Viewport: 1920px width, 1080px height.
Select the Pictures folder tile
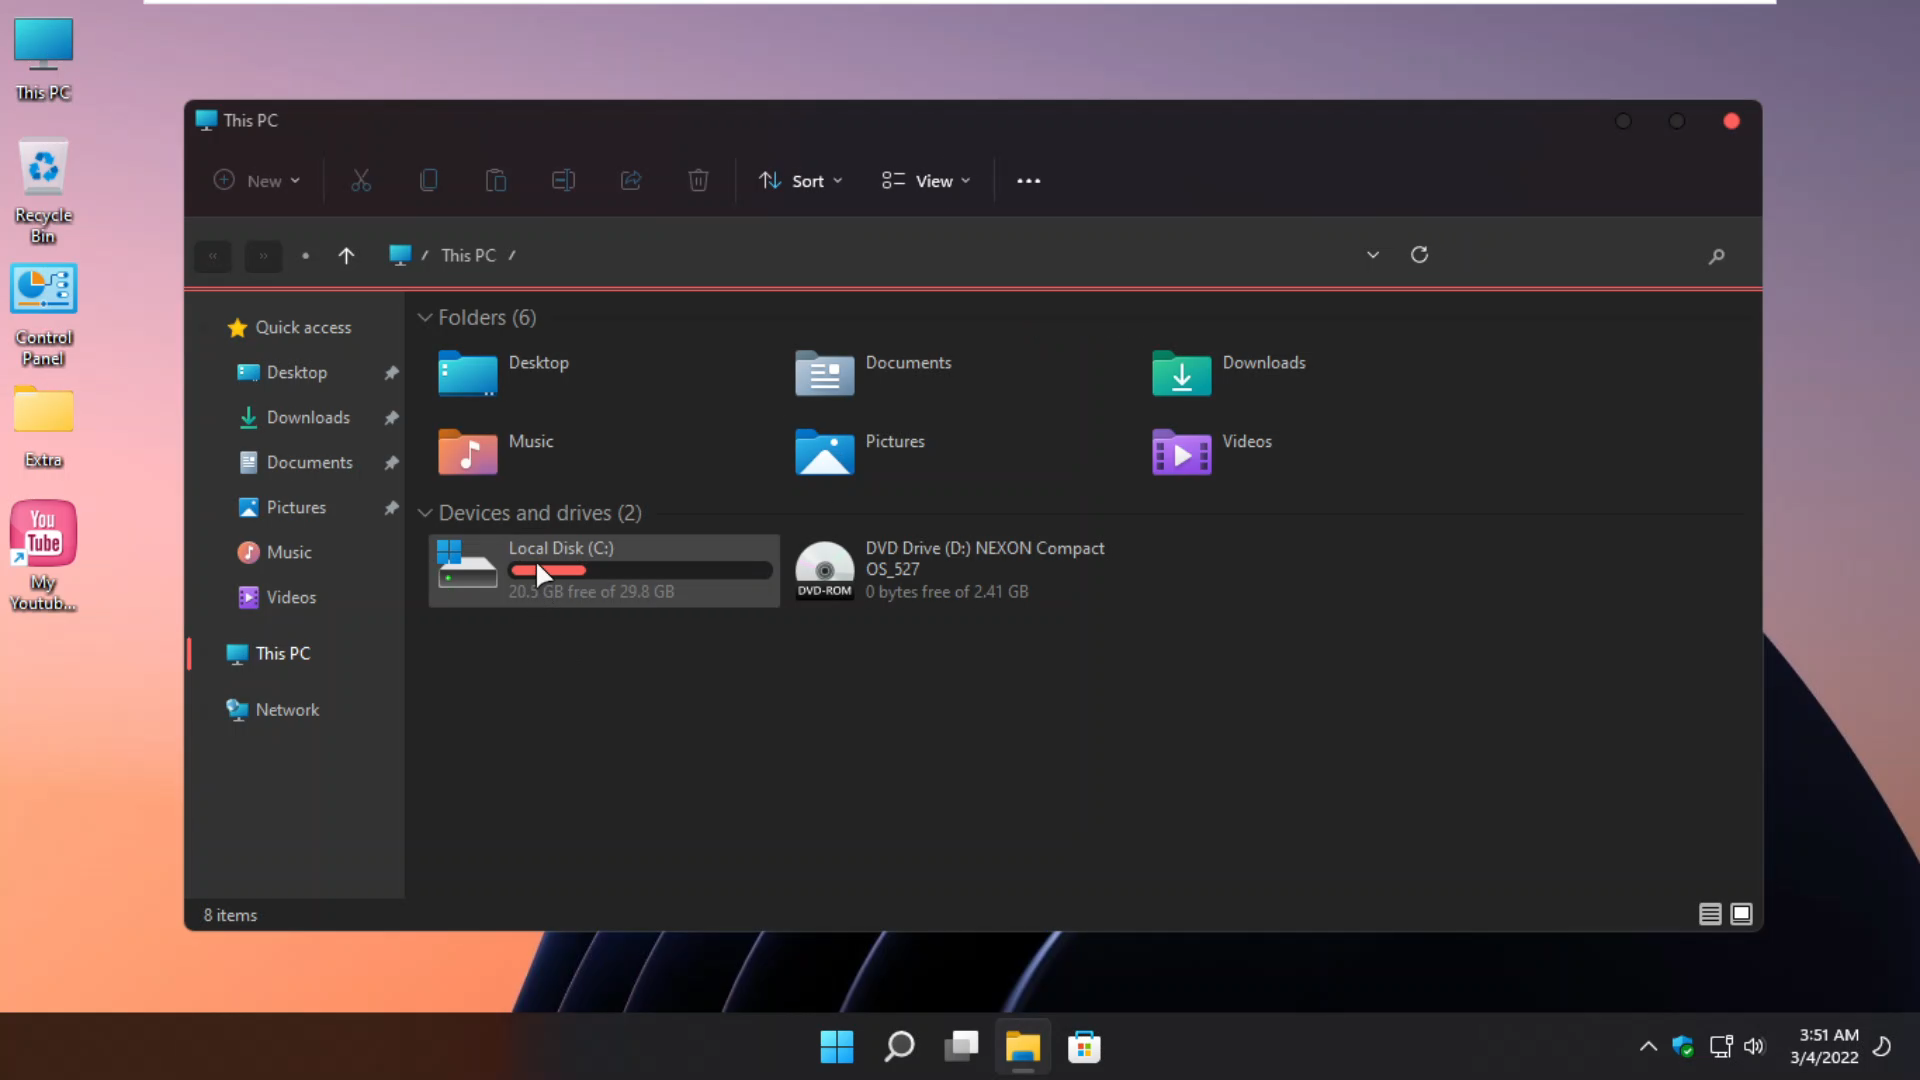(859, 452)
